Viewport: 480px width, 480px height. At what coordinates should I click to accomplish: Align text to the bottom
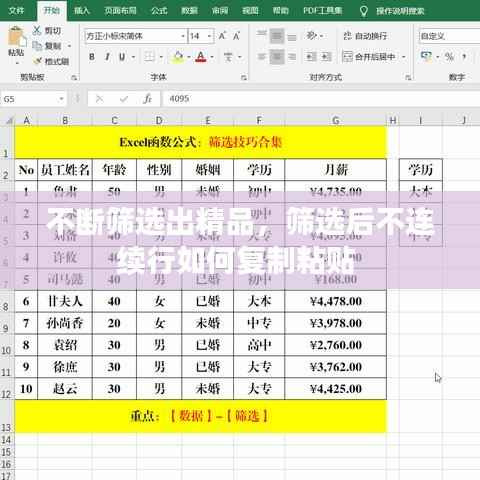292,36
